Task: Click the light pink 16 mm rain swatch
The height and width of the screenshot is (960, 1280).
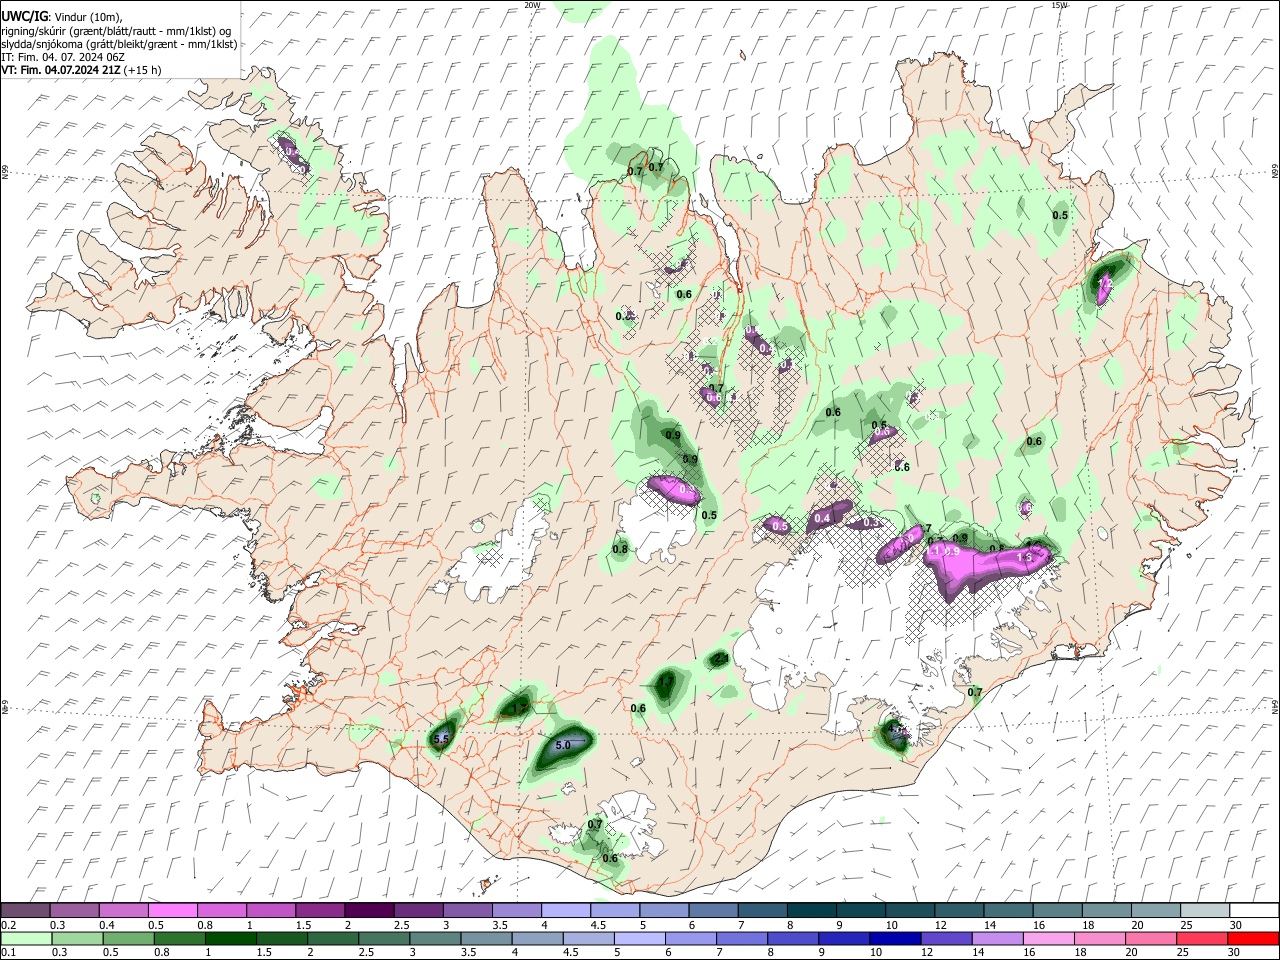Action: [1050, 938]
